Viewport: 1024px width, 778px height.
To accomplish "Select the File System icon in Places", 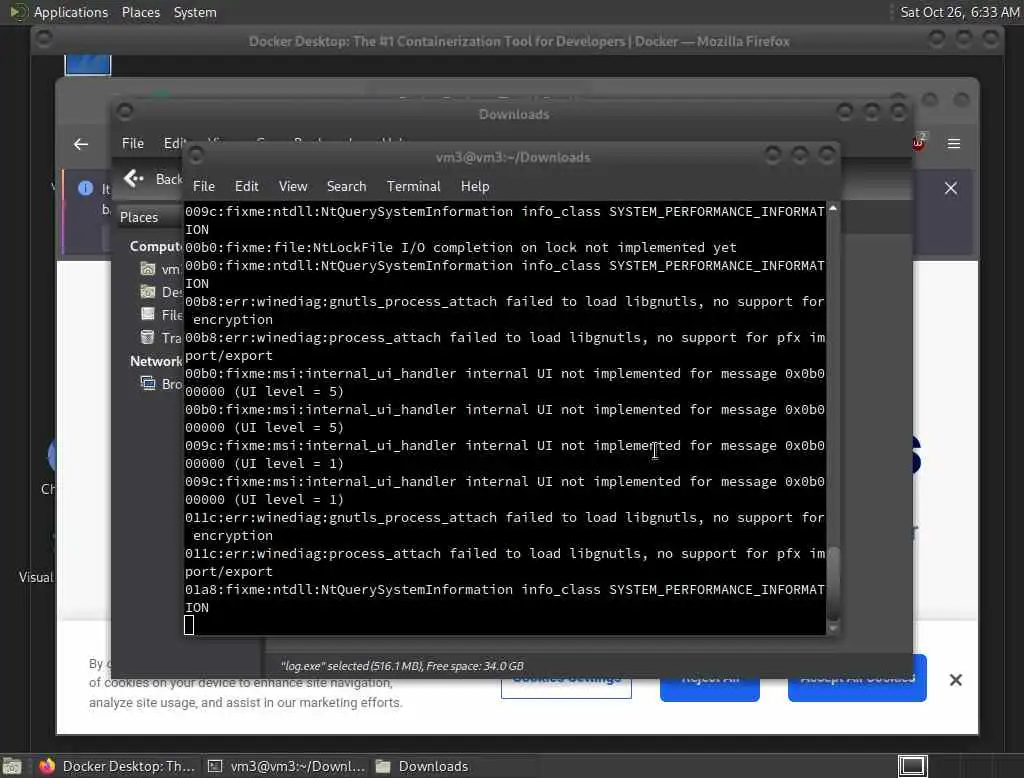I will 148,314.
